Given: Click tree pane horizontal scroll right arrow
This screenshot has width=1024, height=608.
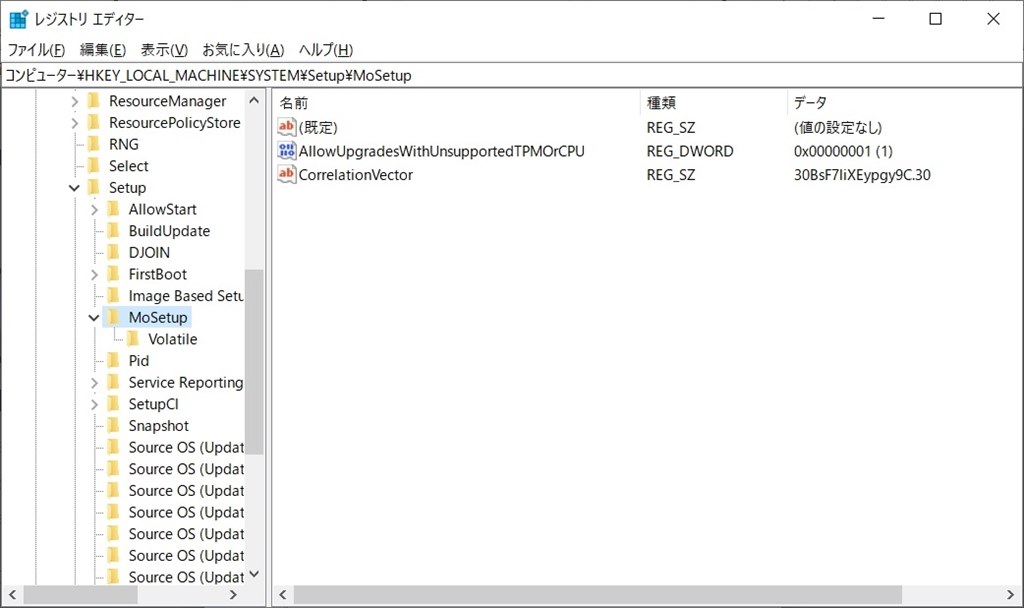Looking at the screenshot, I should (x=233, y=594).
